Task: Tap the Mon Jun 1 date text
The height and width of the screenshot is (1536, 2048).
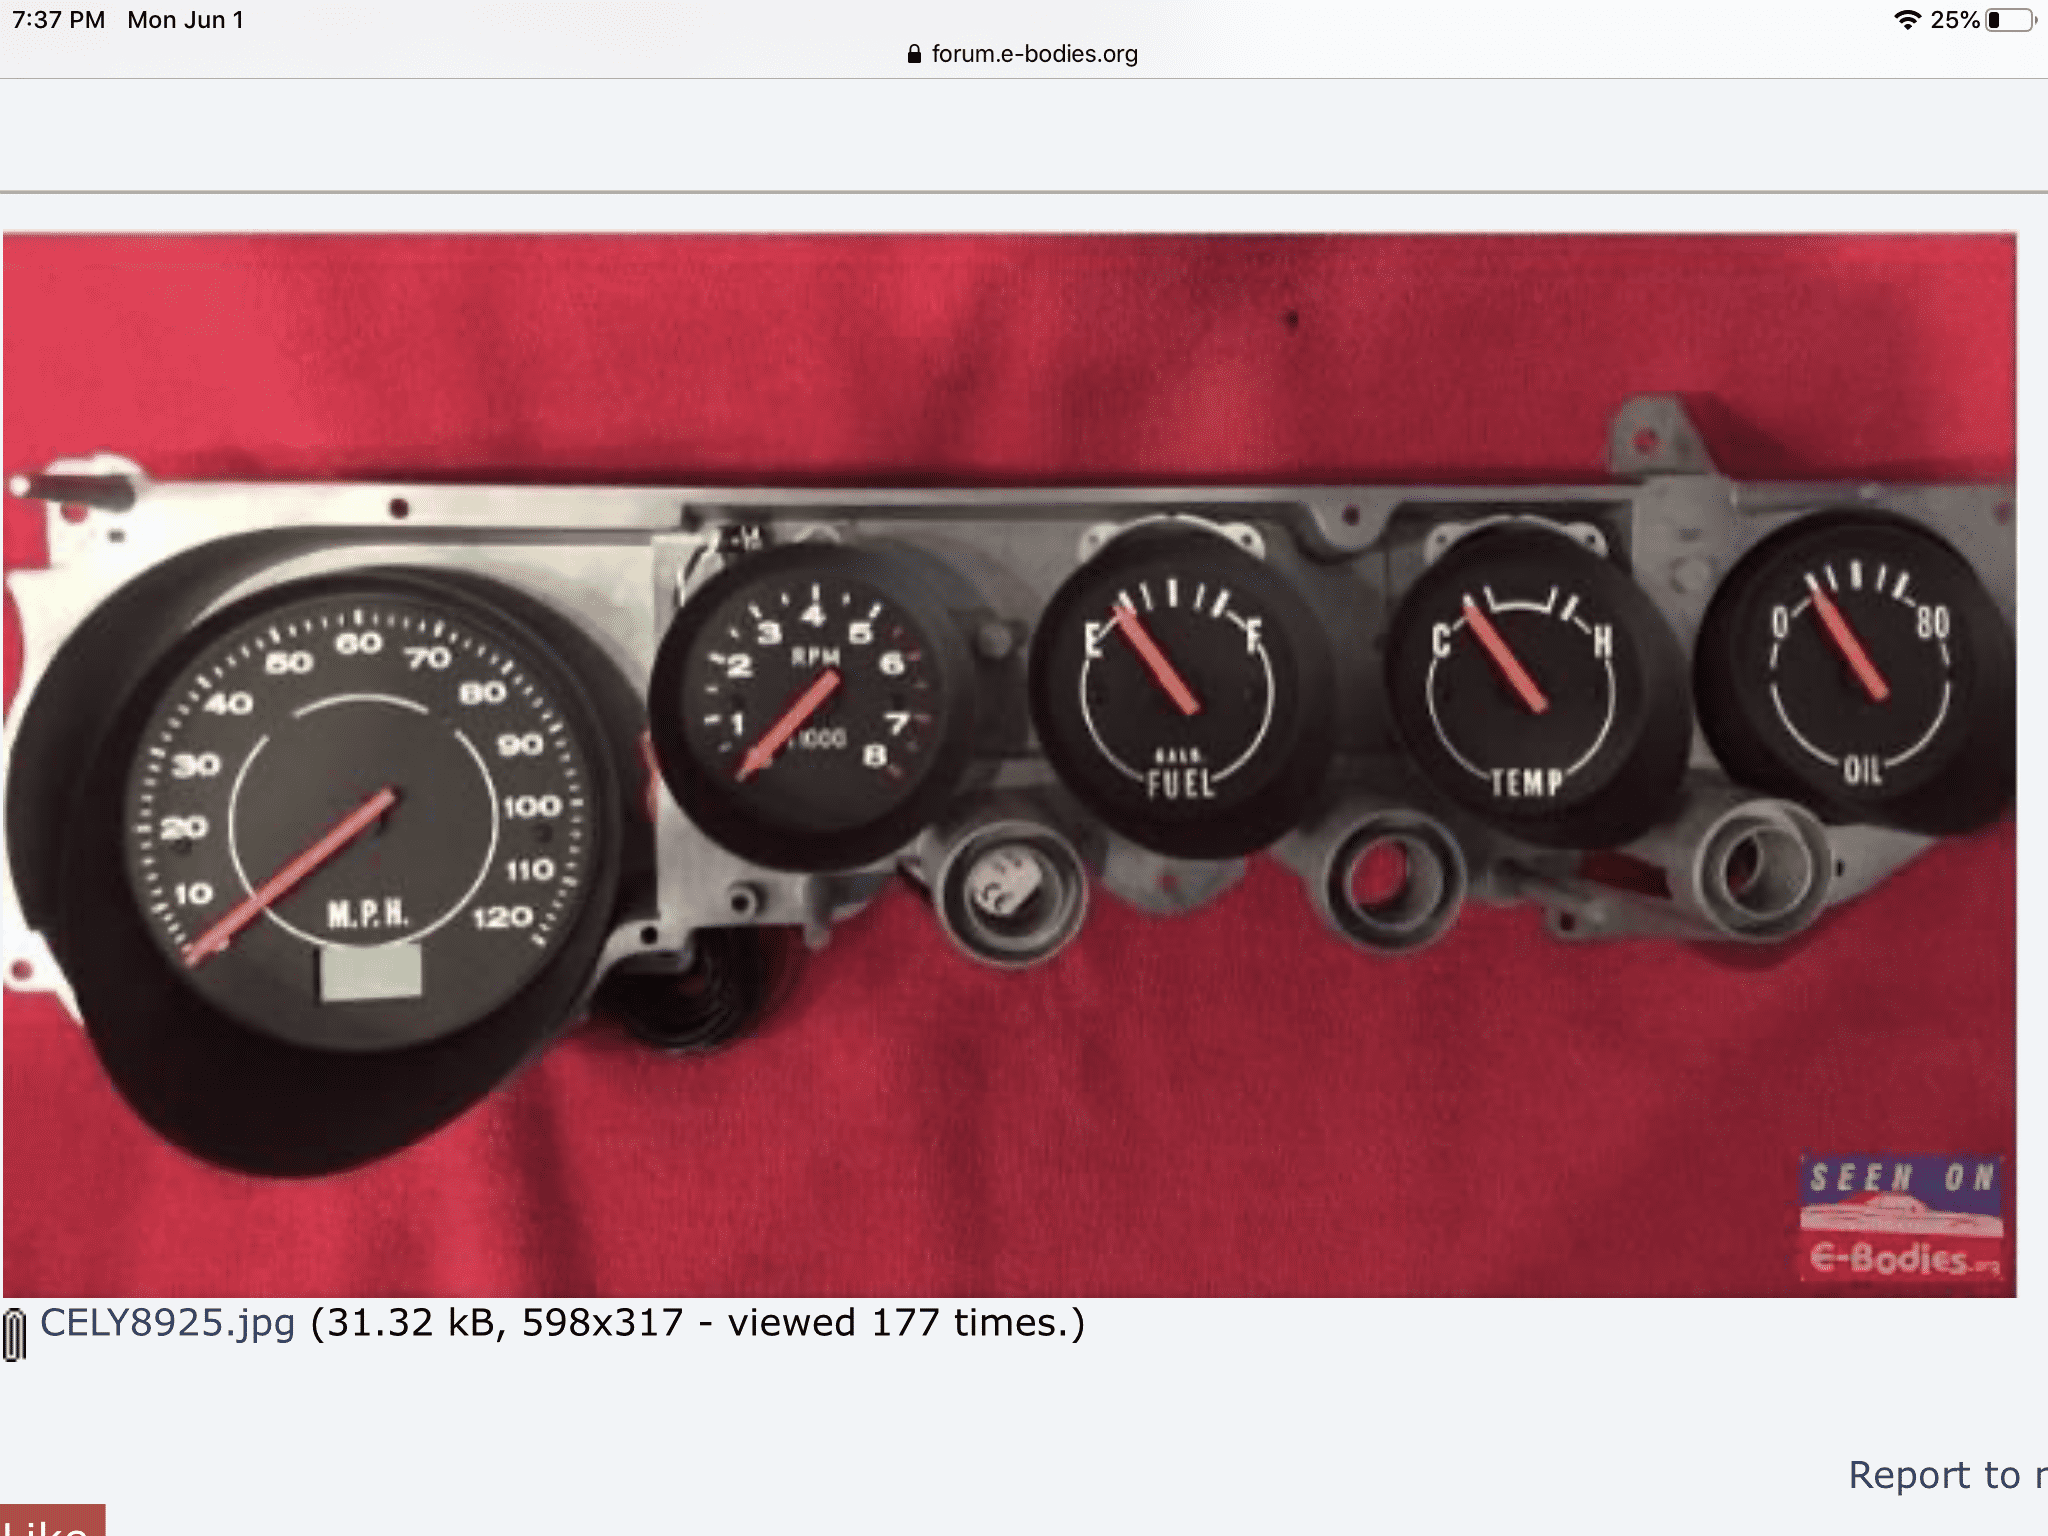Action: (x=185, y=20)
